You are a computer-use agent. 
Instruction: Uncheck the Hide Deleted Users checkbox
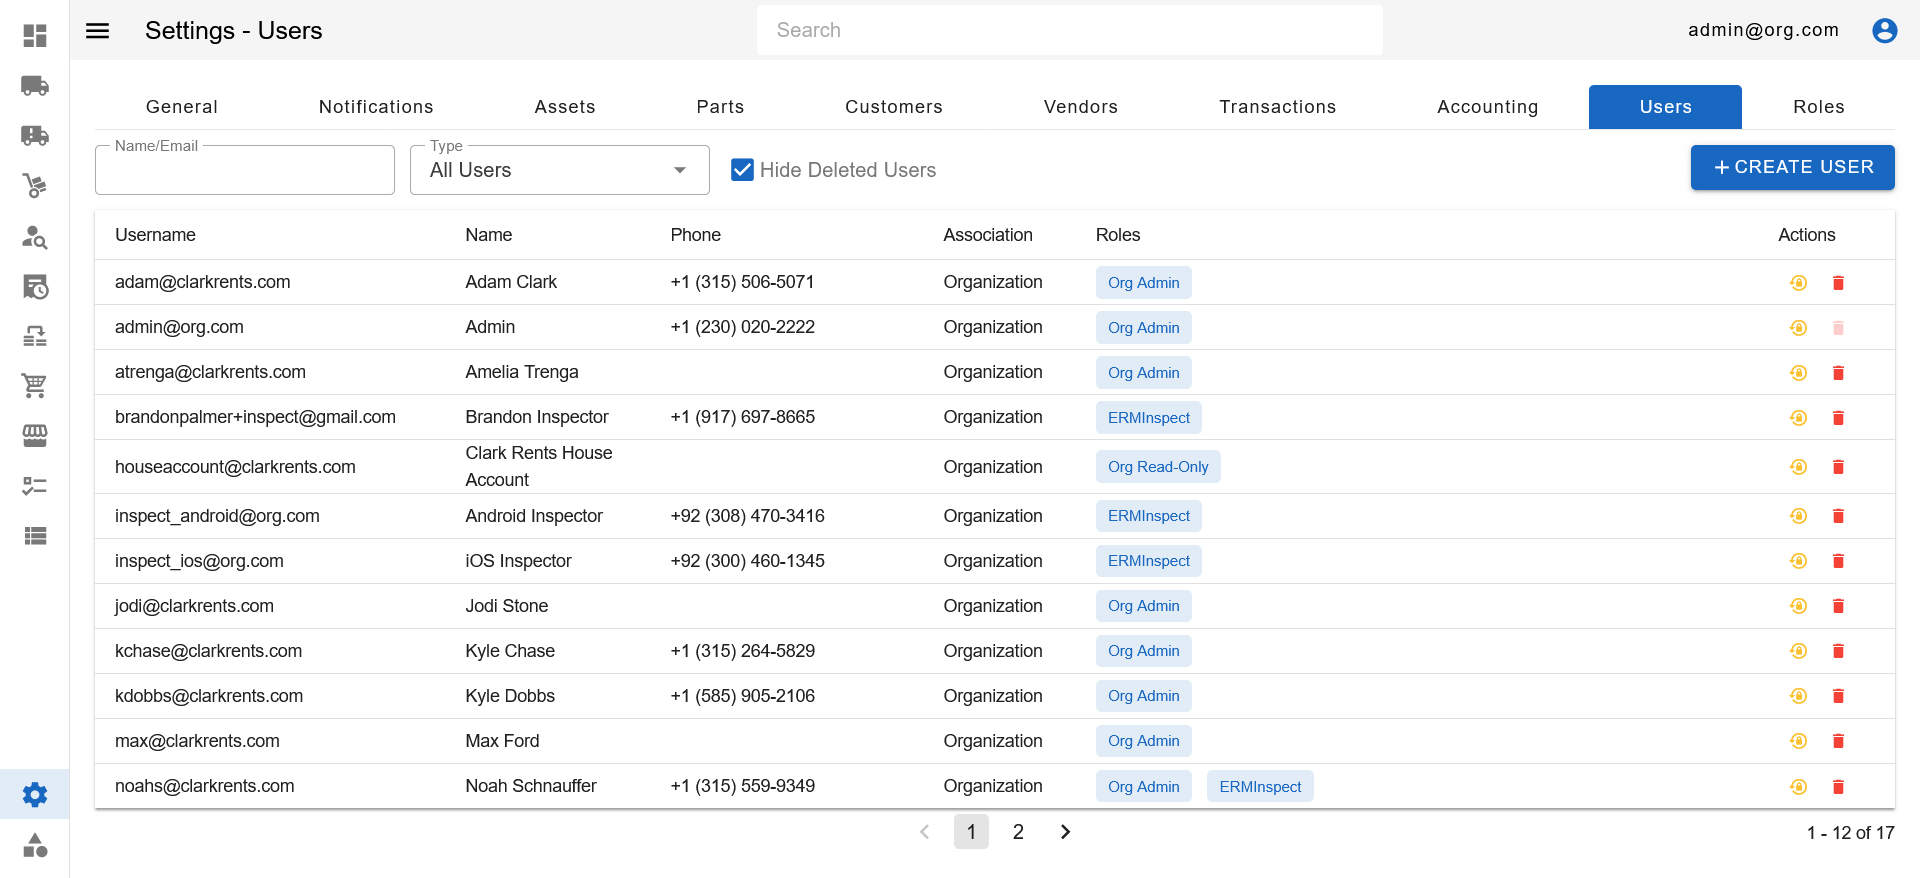coord(742,170)
